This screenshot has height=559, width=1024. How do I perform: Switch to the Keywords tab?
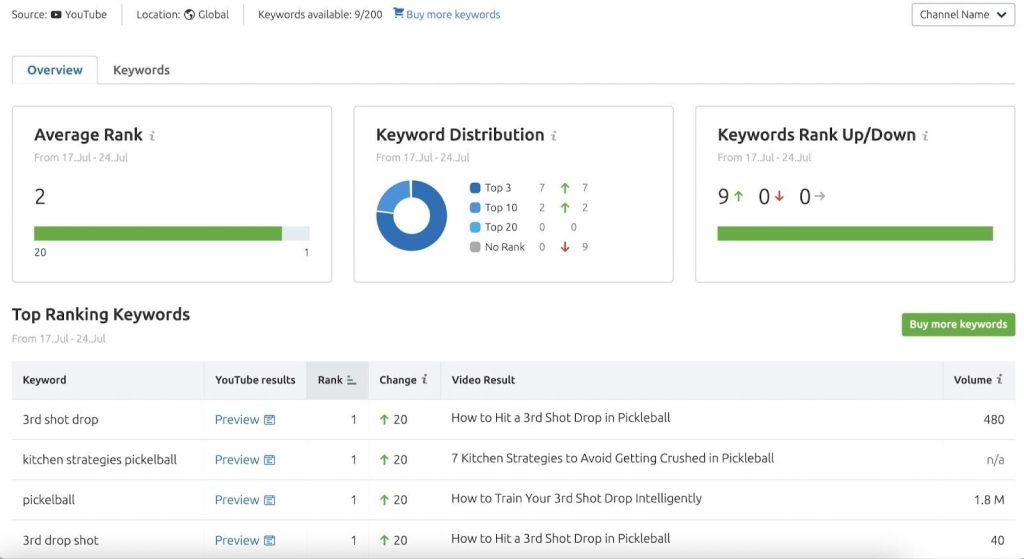[141, 70]
